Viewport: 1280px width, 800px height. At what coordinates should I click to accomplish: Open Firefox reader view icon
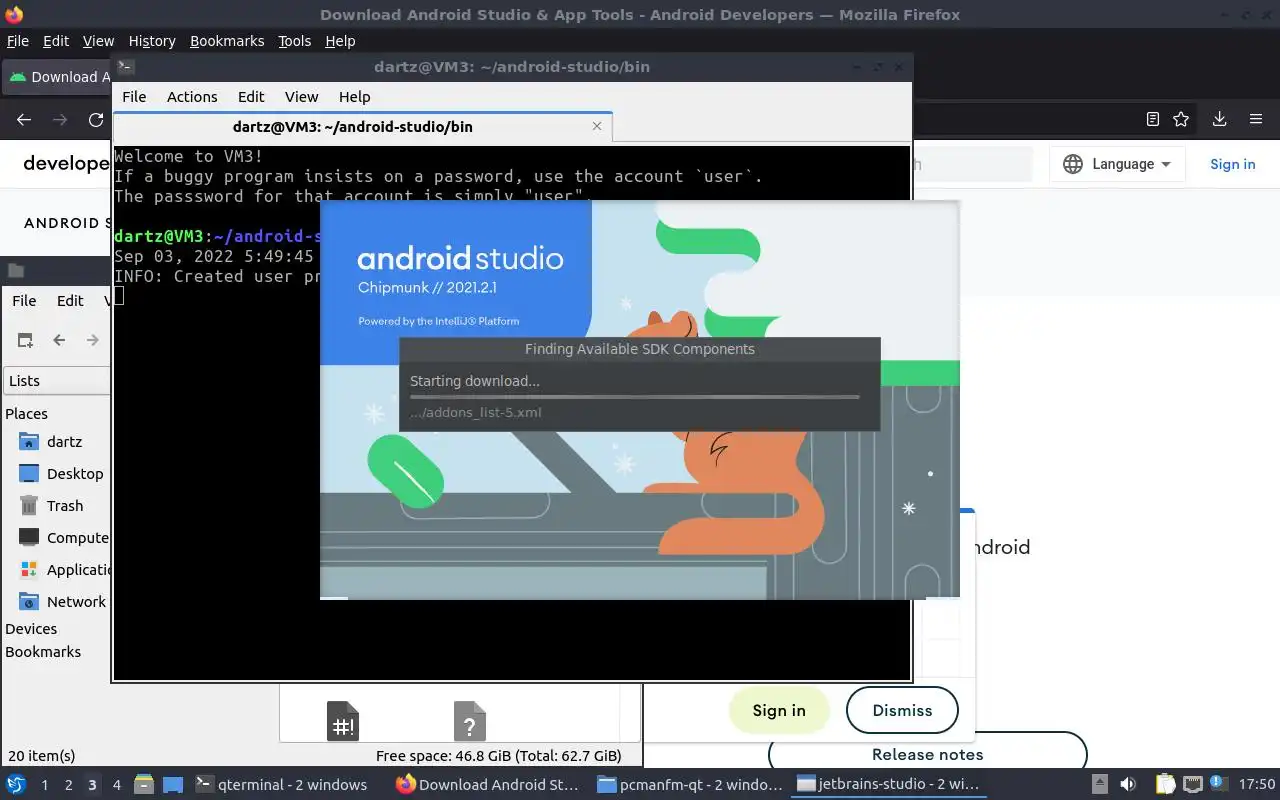1153,119
